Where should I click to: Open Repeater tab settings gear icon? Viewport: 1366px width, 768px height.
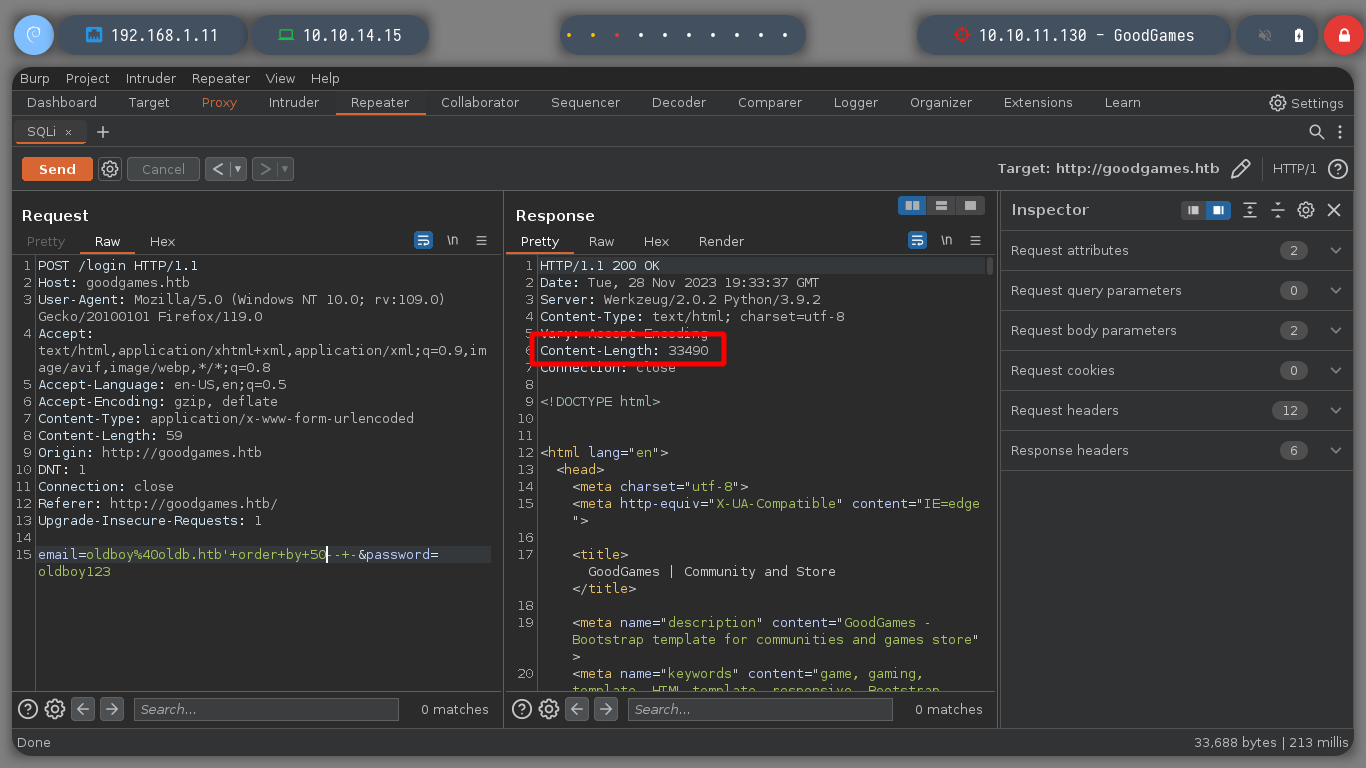tap(110, 169)
